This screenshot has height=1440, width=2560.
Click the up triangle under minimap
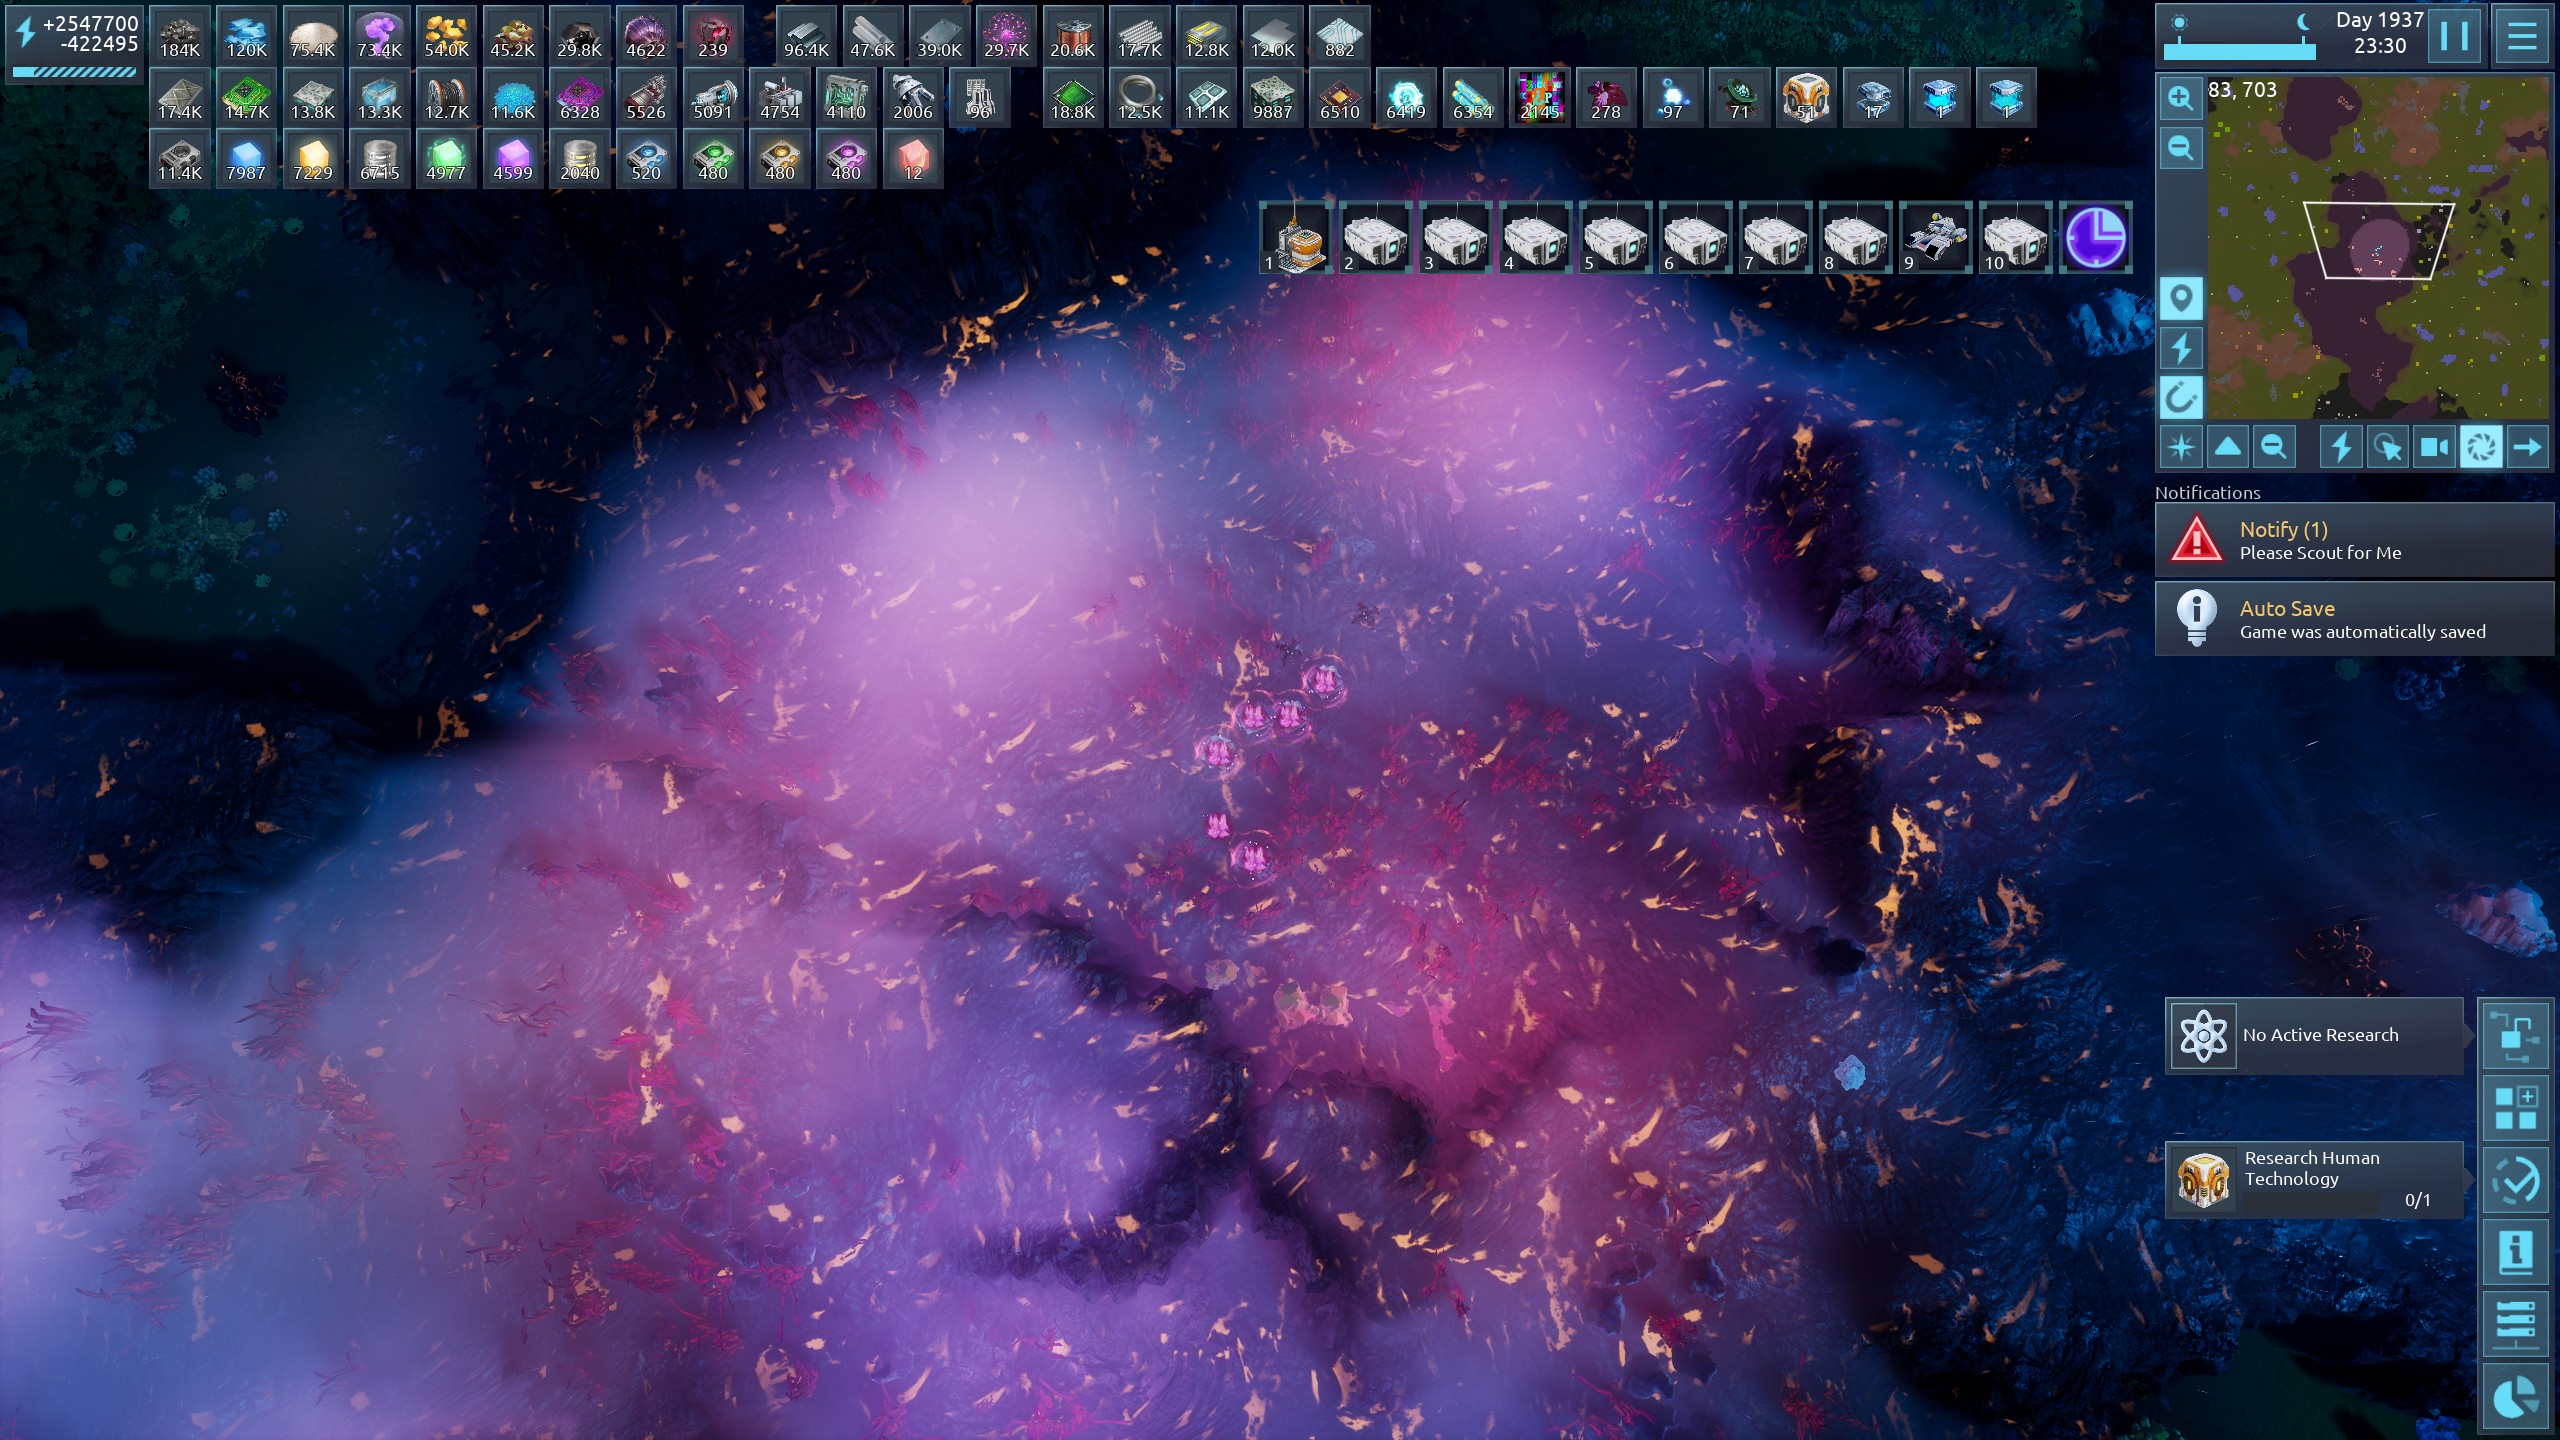2228,447
